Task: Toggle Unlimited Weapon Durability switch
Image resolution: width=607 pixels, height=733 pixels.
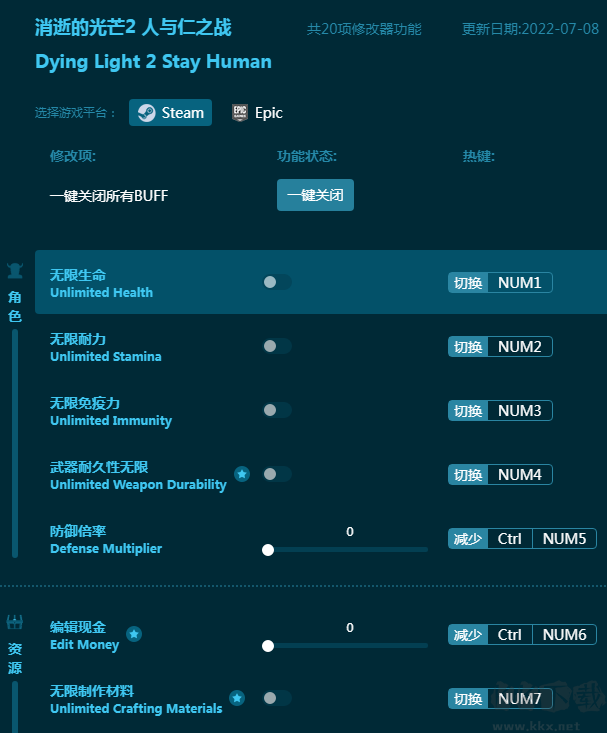Action: click(277, 474)
